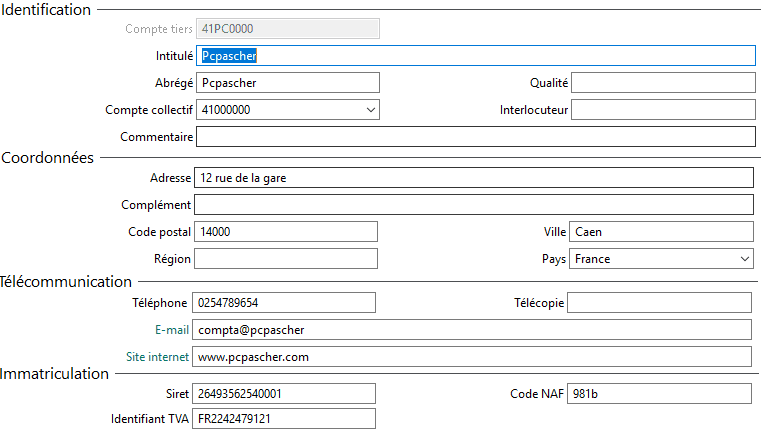The image size is (761, 438).
Task: Click the Site internet field www.pcpascher.com
Action: click(472, 357)
